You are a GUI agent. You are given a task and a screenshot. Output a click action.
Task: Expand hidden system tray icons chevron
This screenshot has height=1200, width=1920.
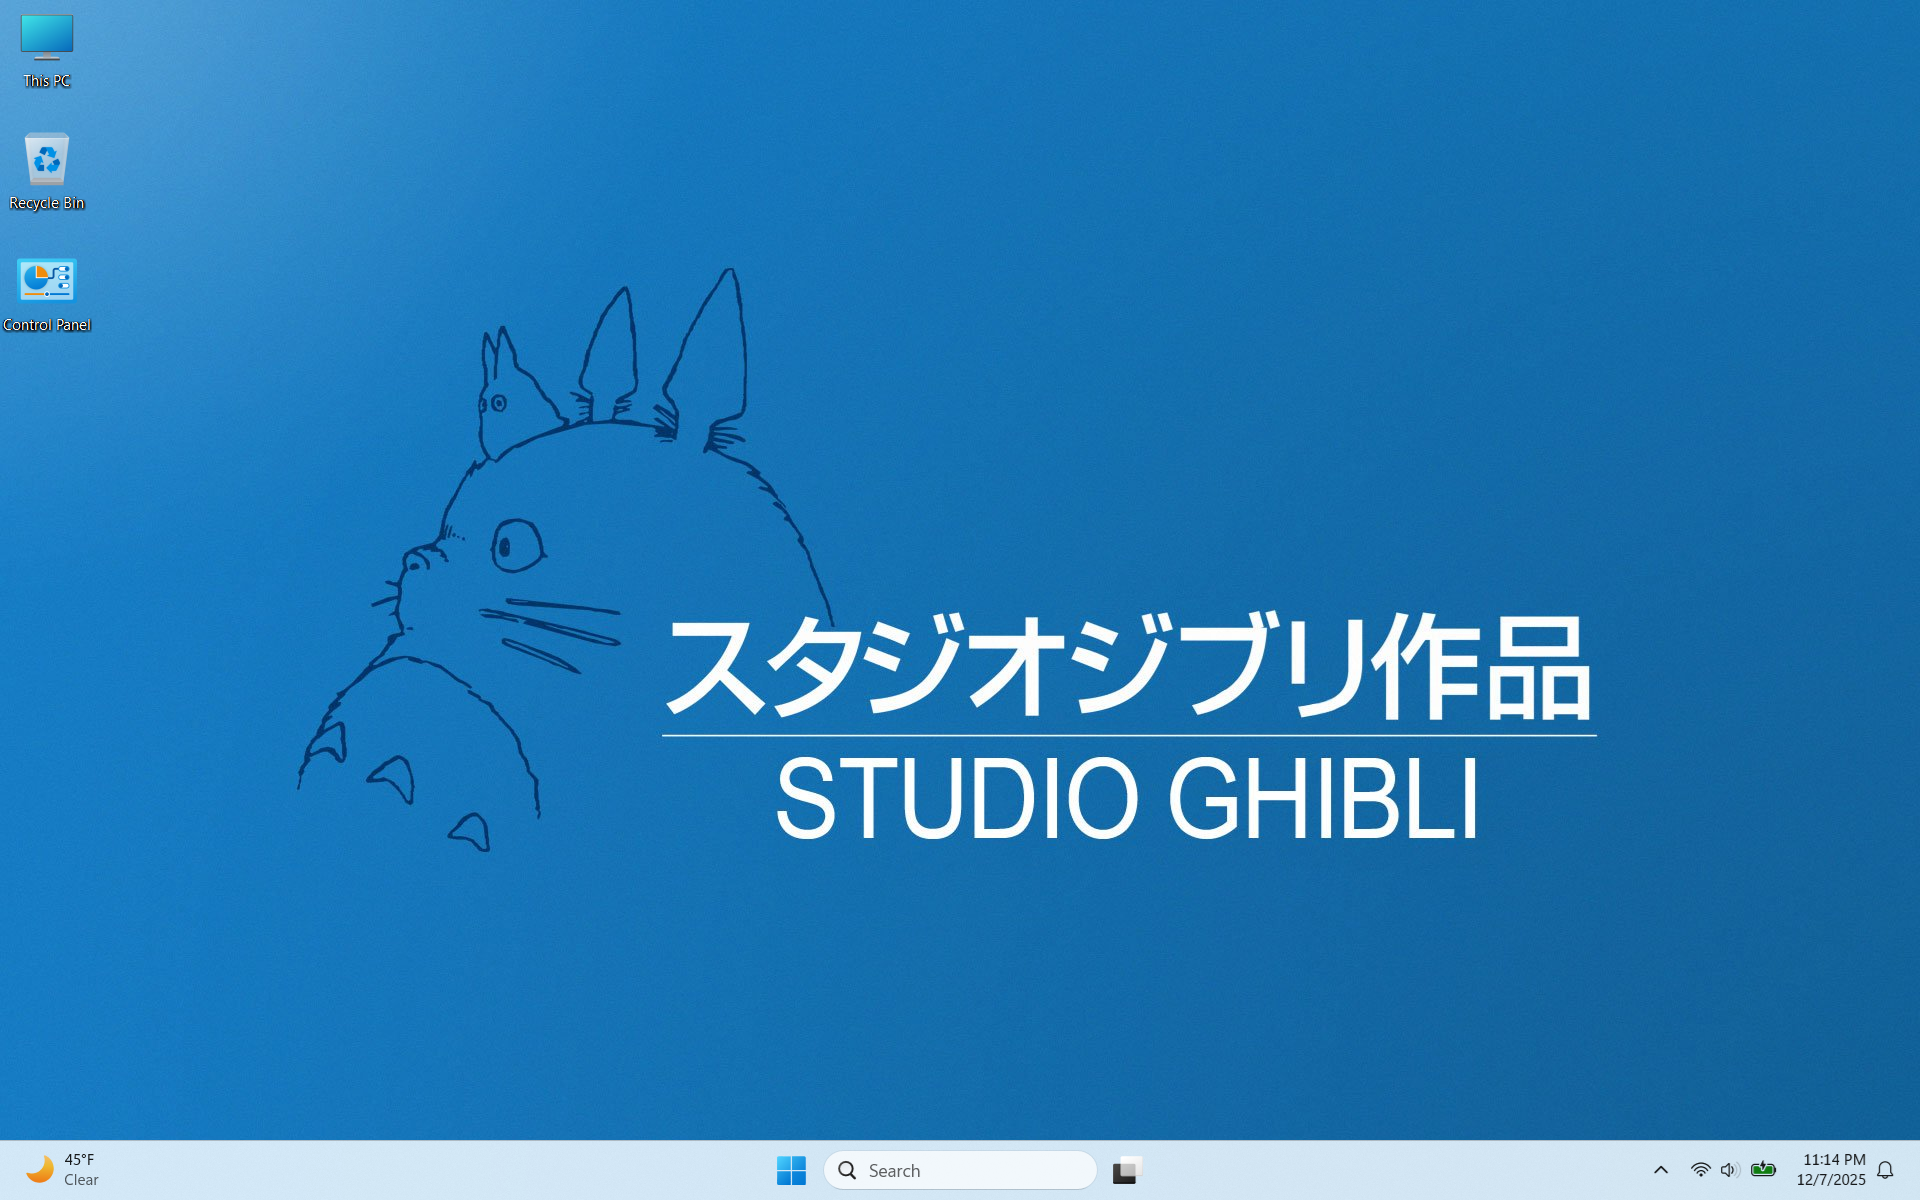coord(1661,1170)
